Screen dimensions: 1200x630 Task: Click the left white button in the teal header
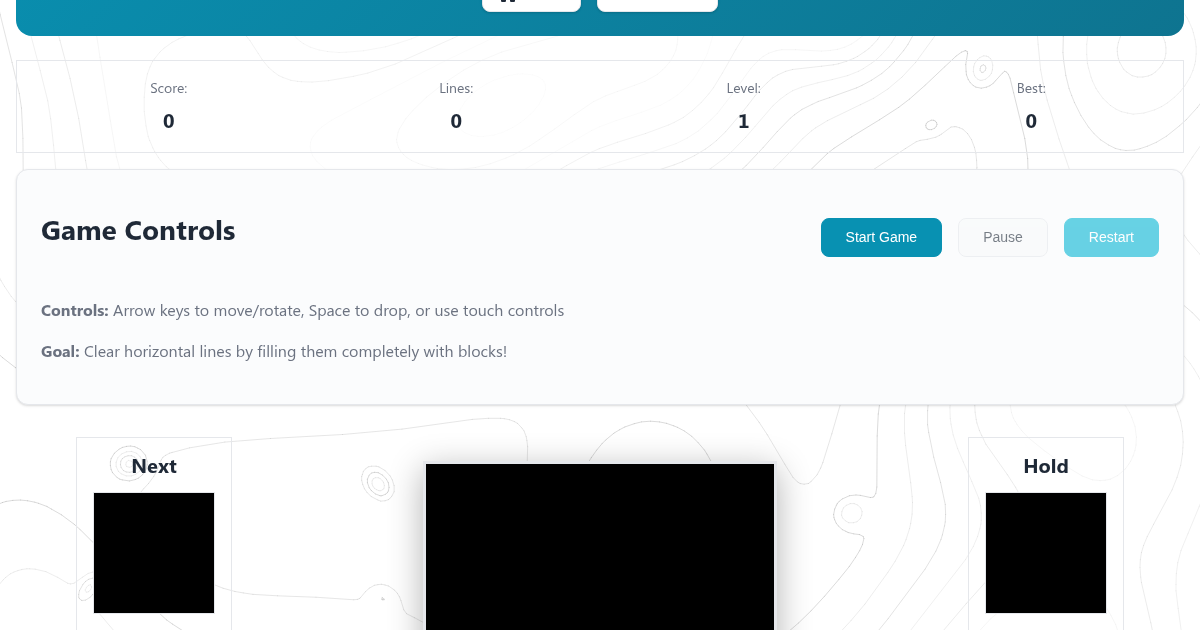point(531,5)
